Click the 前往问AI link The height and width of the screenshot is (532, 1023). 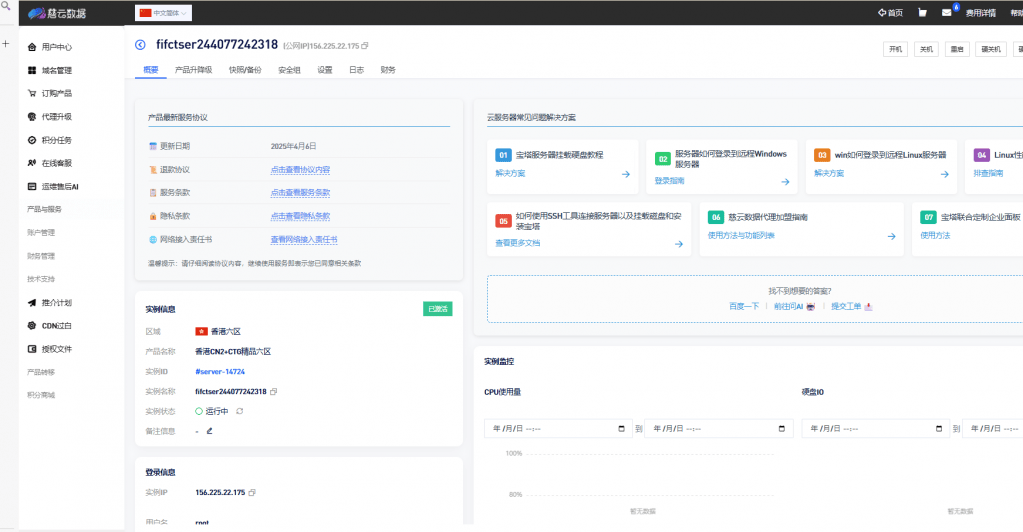[x=794, y=306]
